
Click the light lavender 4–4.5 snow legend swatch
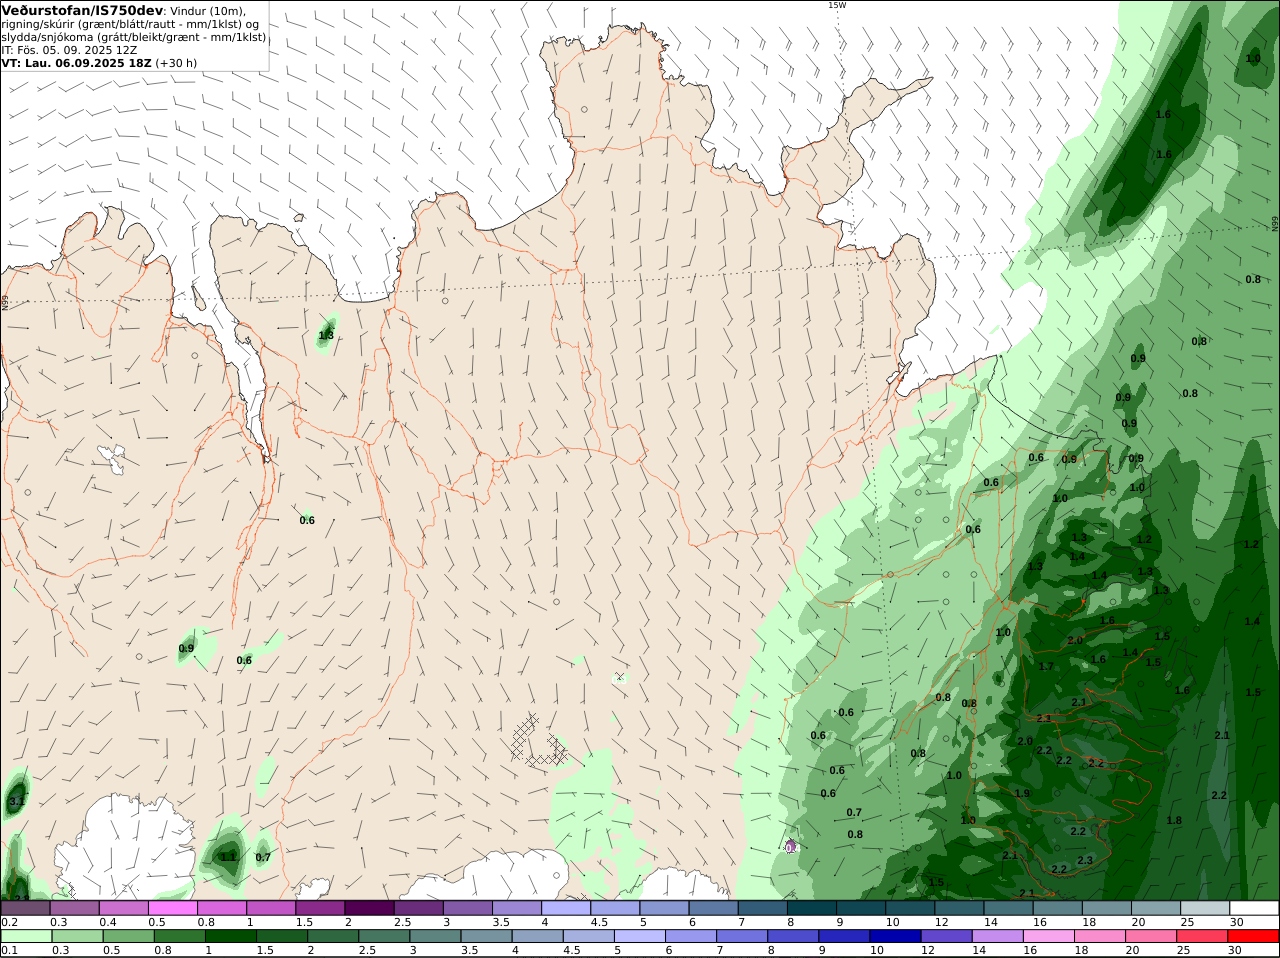click(566, 908)
